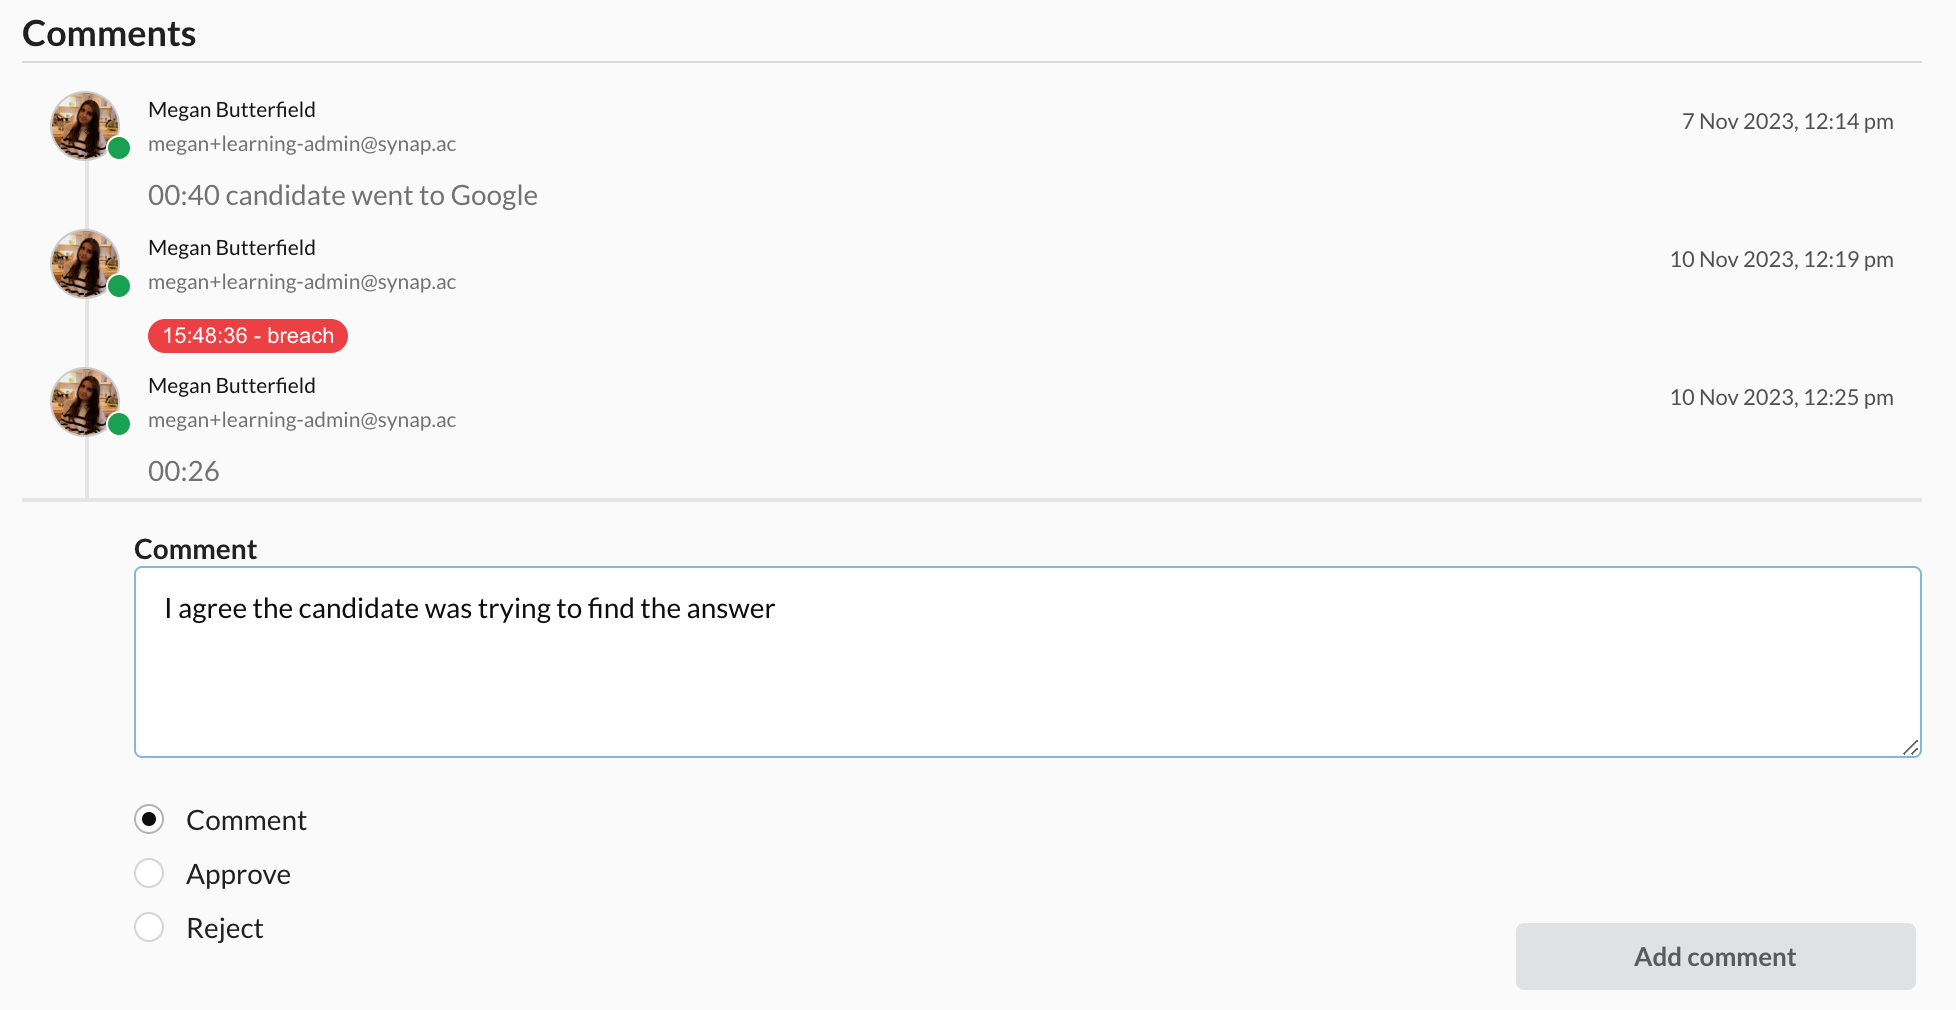This screenshot has width=1956, height=1010.
Task: Click the red "15:48:36 - breach" badge
Action: tap(248, 336)
